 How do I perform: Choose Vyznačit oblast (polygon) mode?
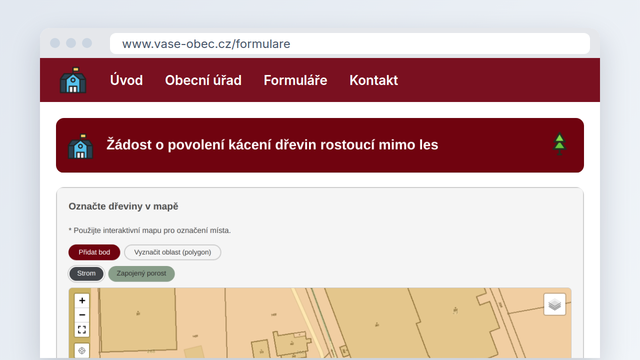173,252
